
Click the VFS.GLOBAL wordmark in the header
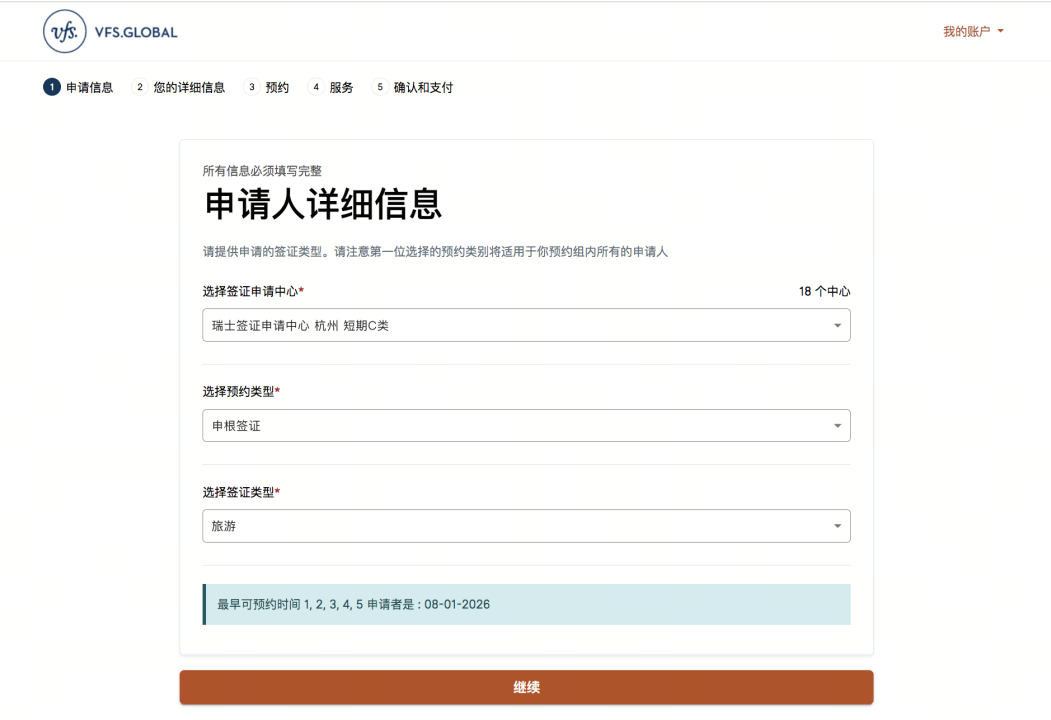click(x=138, y=31)
